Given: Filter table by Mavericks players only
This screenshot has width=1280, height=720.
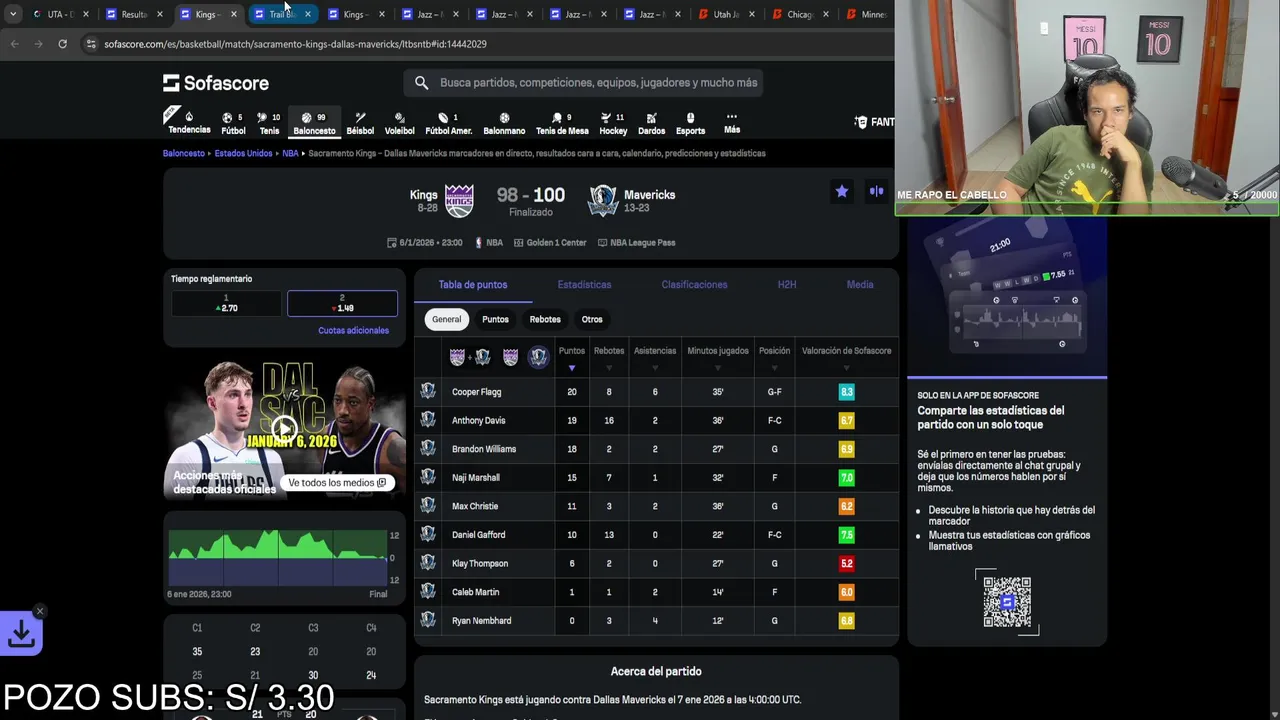Looking at the screenshot, I should tap(538, 357).
